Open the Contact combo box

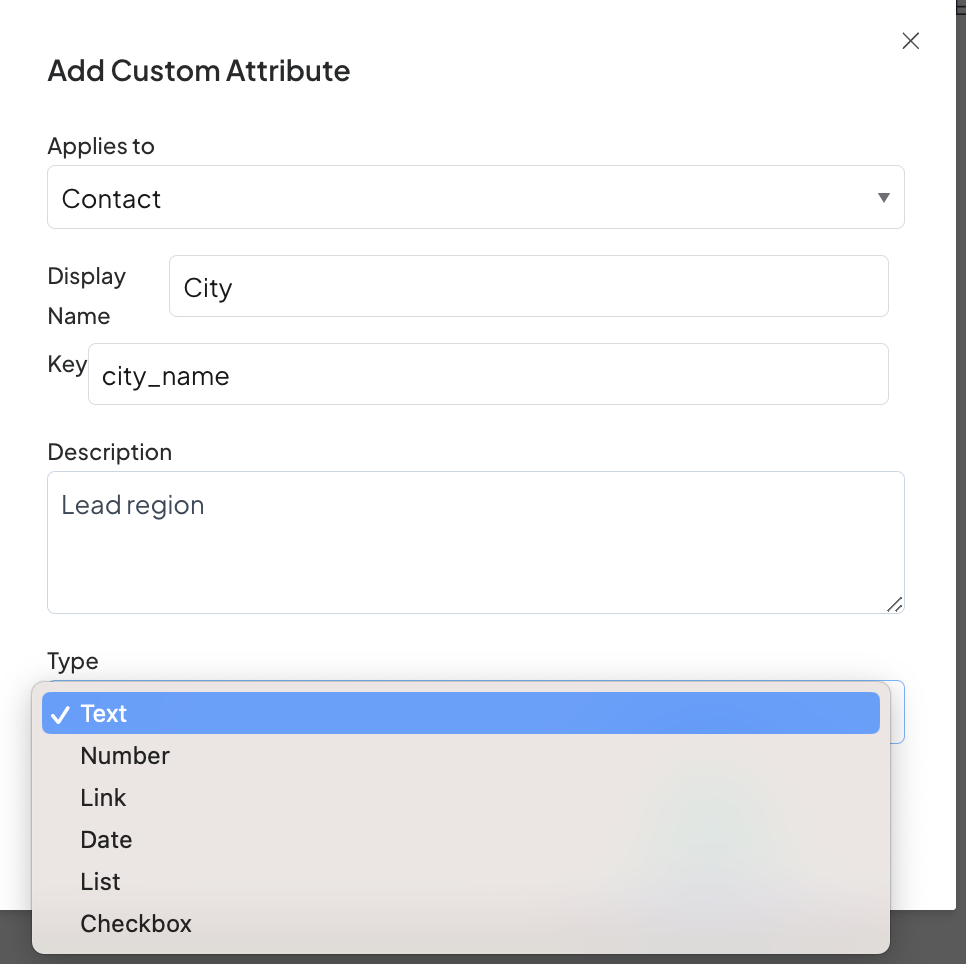click(475, 198)
